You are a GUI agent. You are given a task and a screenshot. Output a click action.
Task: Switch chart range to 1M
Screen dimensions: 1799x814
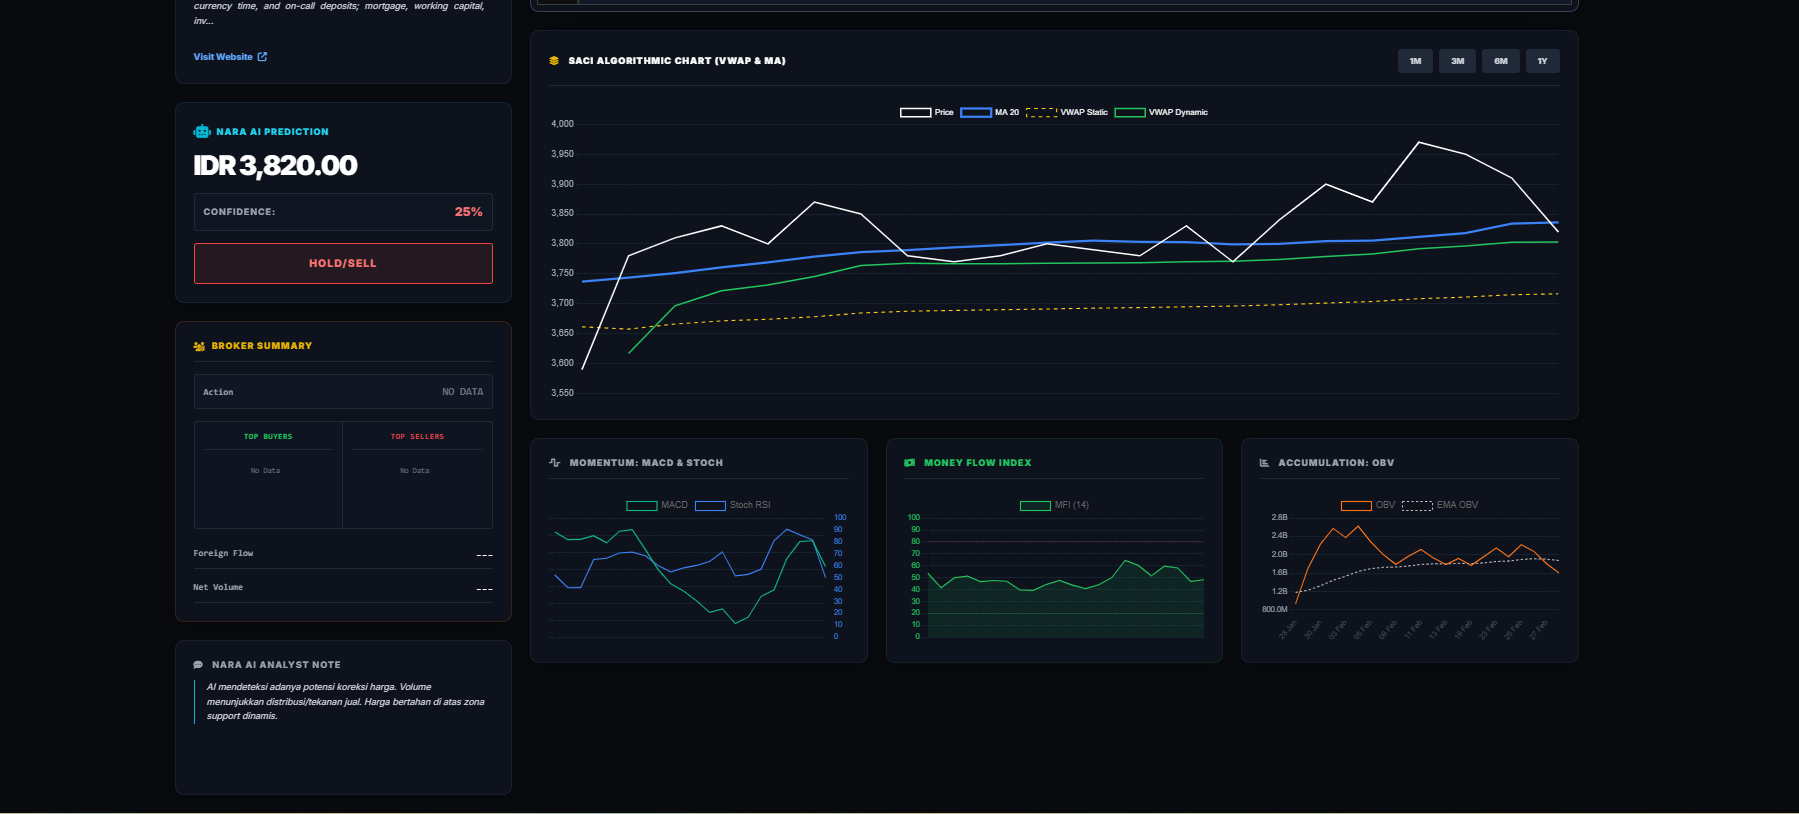[x=1415, y=62]
